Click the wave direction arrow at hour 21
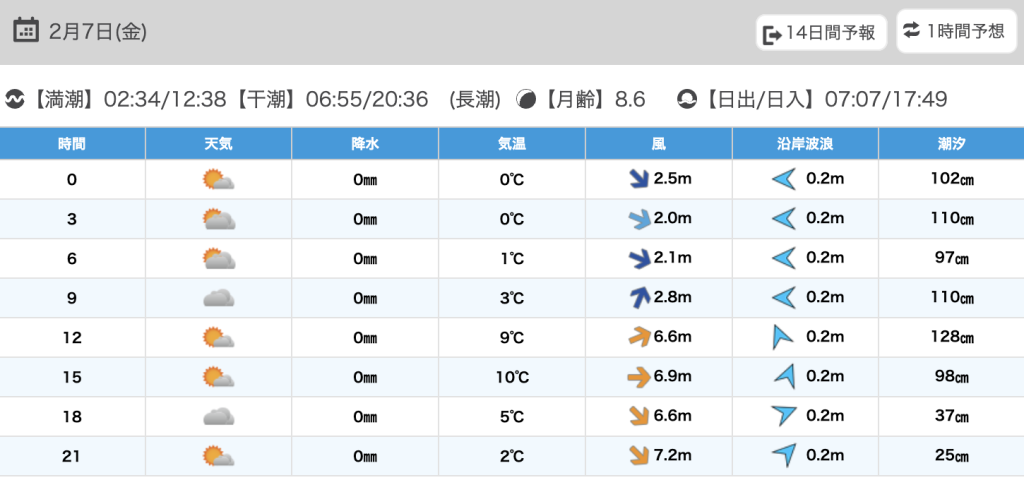Viewport: 1024px width, 480px height. (x=784, y=456)
